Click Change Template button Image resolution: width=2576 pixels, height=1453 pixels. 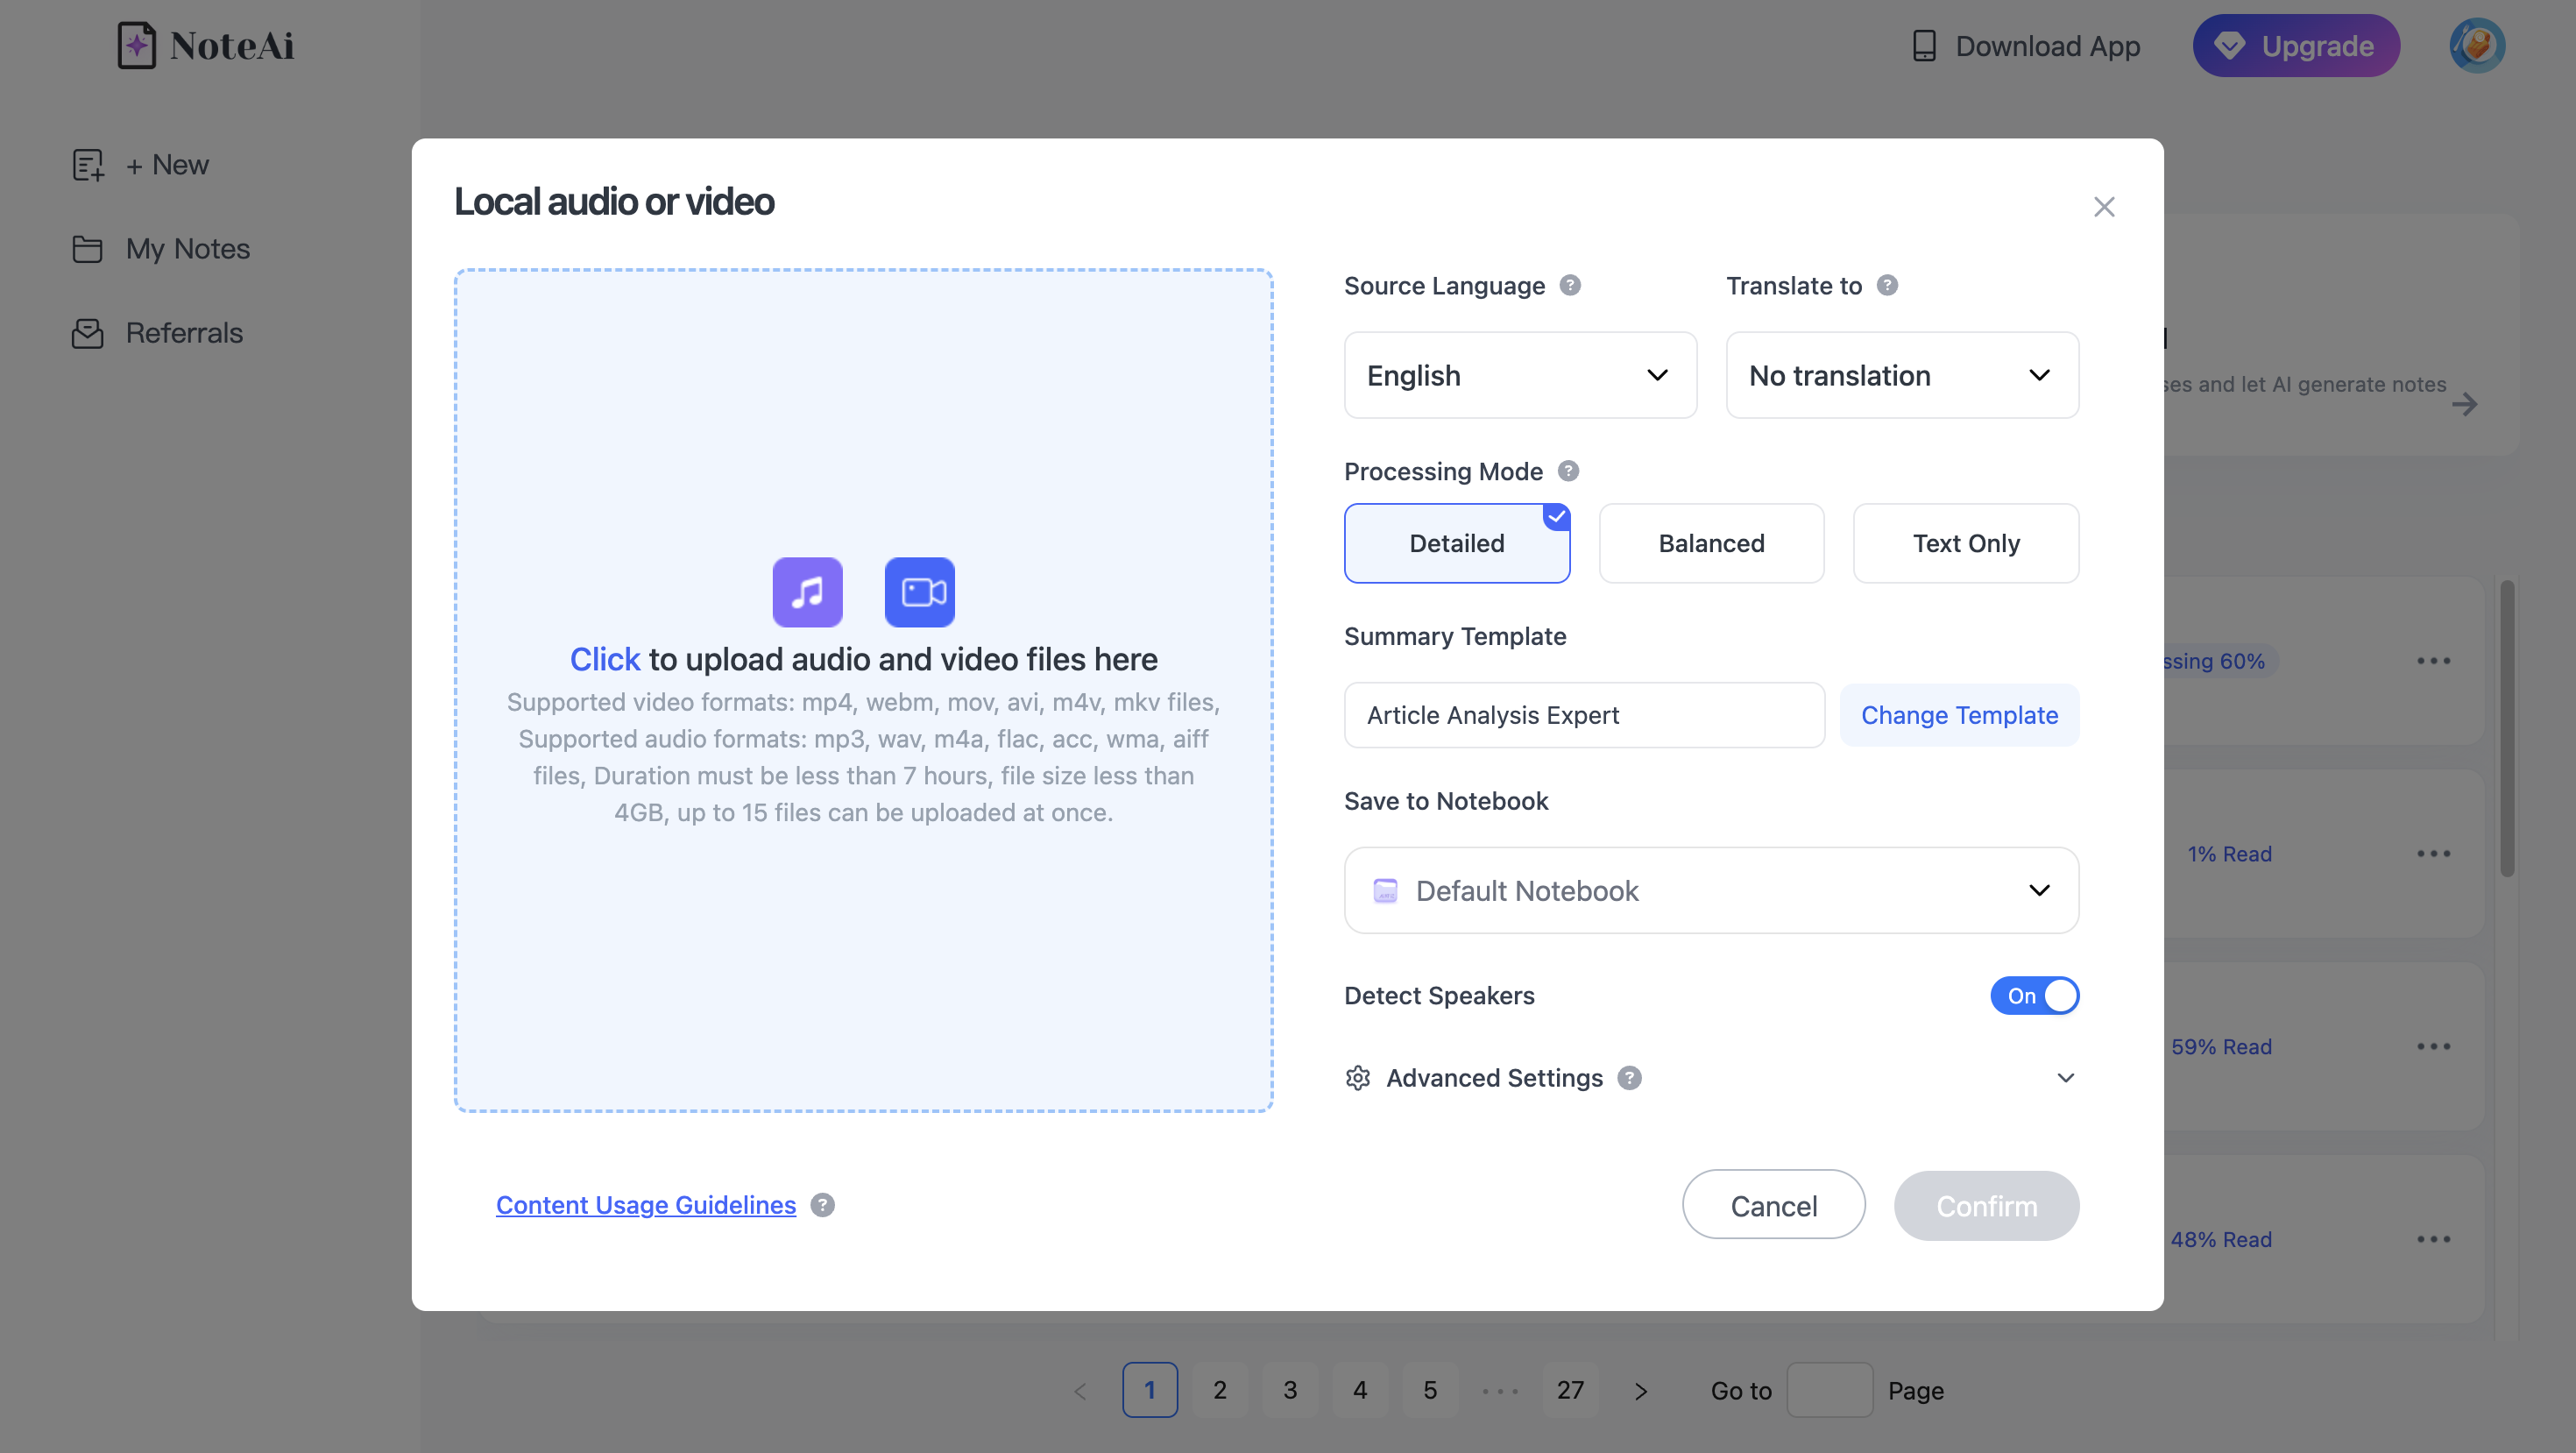tap(1959, 715)
